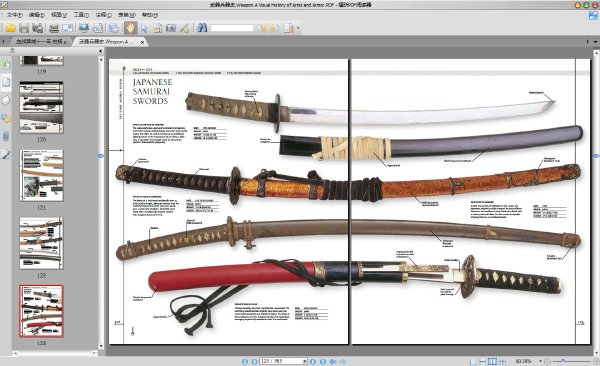
Task: Switch to facing pages layout
Action: tap(492, 361)
